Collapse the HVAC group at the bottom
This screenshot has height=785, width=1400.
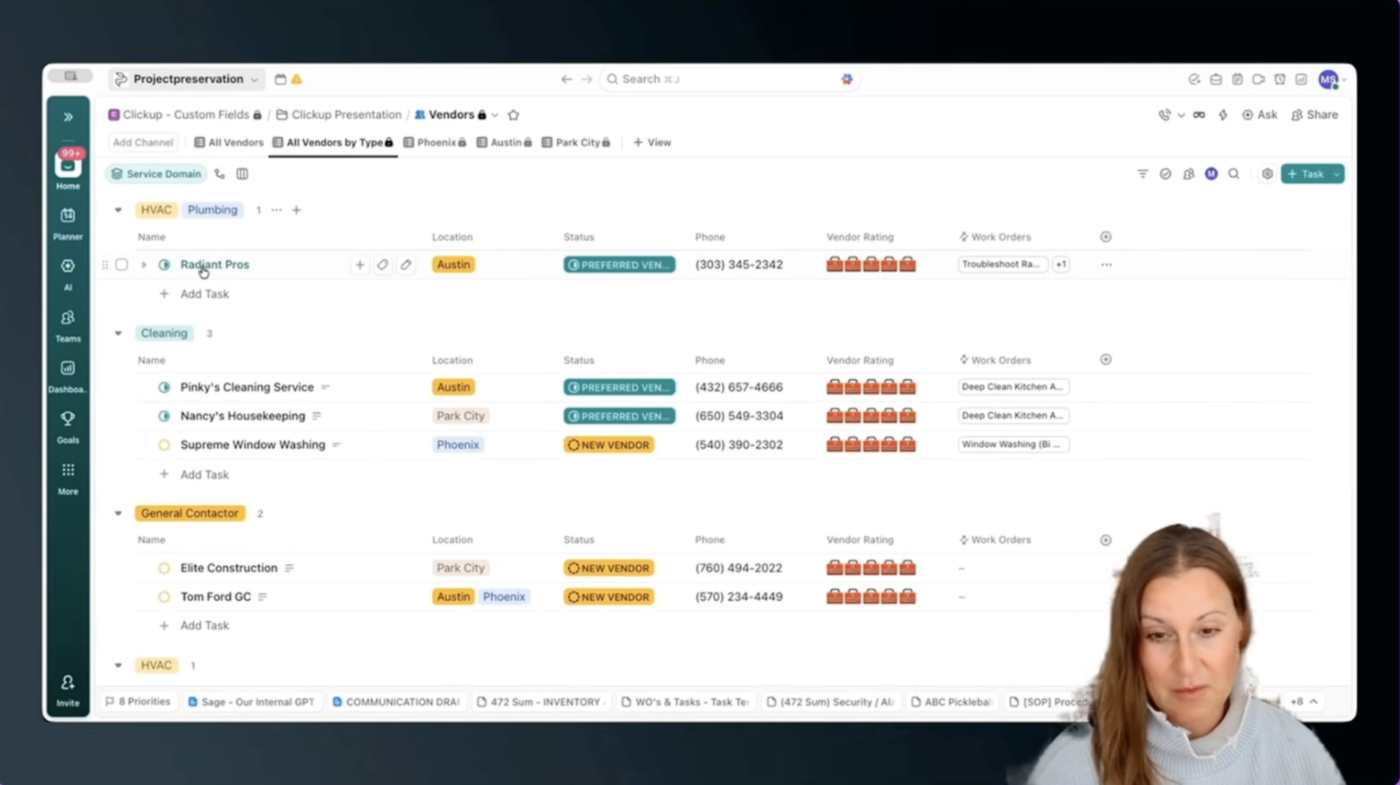click(118, 665)
